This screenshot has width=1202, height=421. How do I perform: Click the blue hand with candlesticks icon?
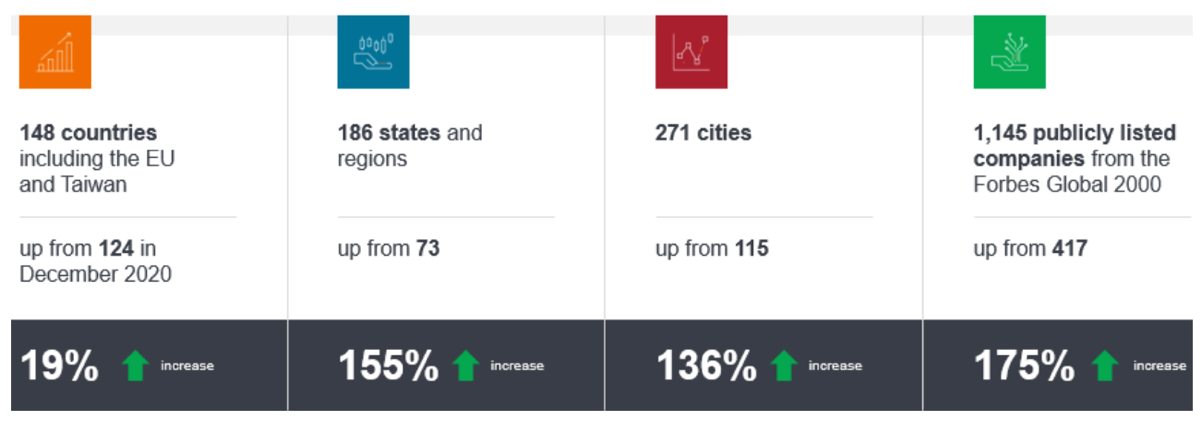click(374, 52)
